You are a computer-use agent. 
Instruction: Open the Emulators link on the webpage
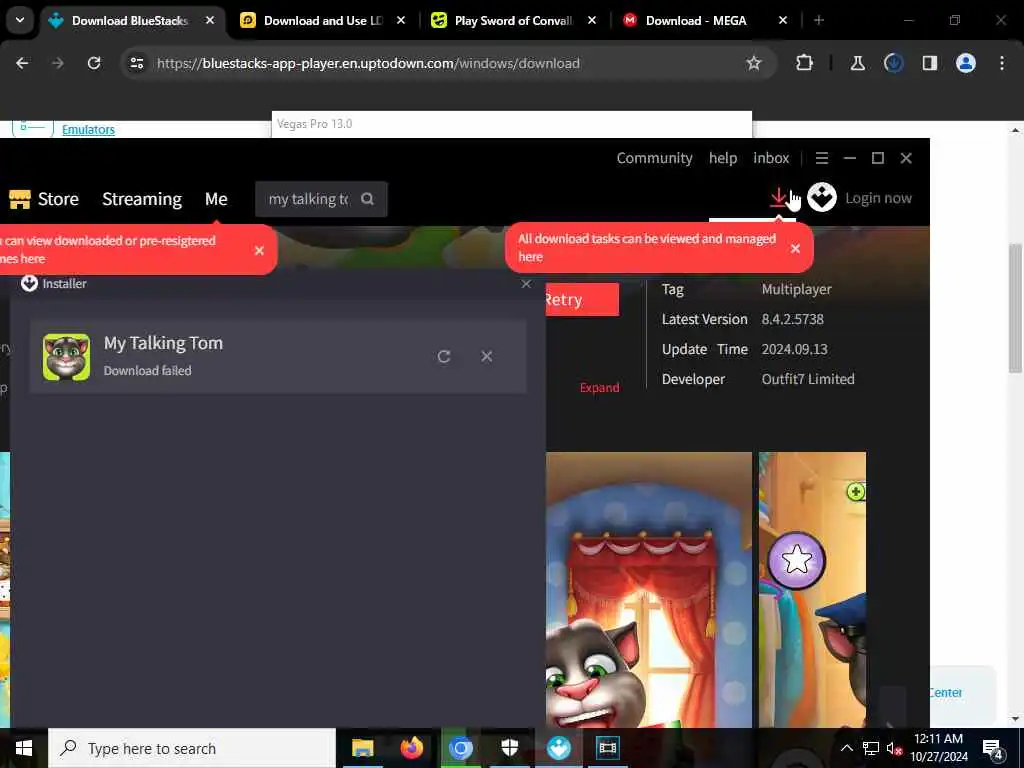pyautogui.click(x=88, y=129)
